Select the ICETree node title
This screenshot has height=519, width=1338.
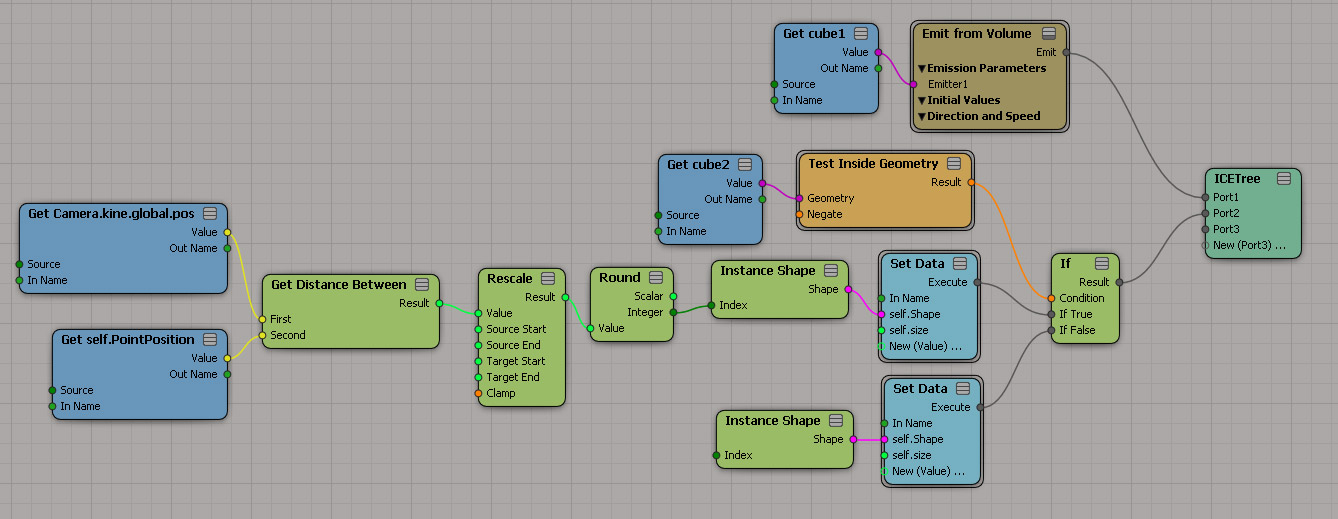1237,179
